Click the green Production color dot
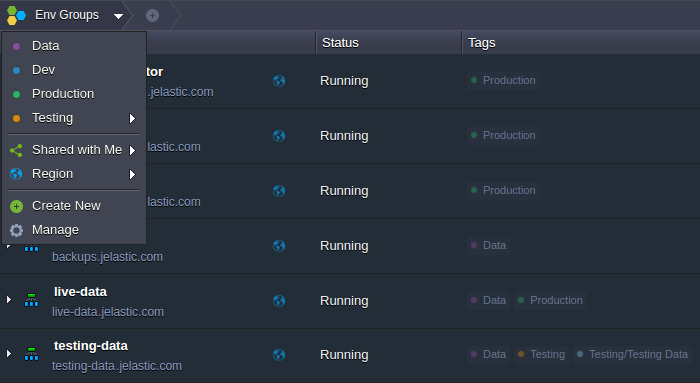This screenshot has width=700, height=383. [17, 95]
